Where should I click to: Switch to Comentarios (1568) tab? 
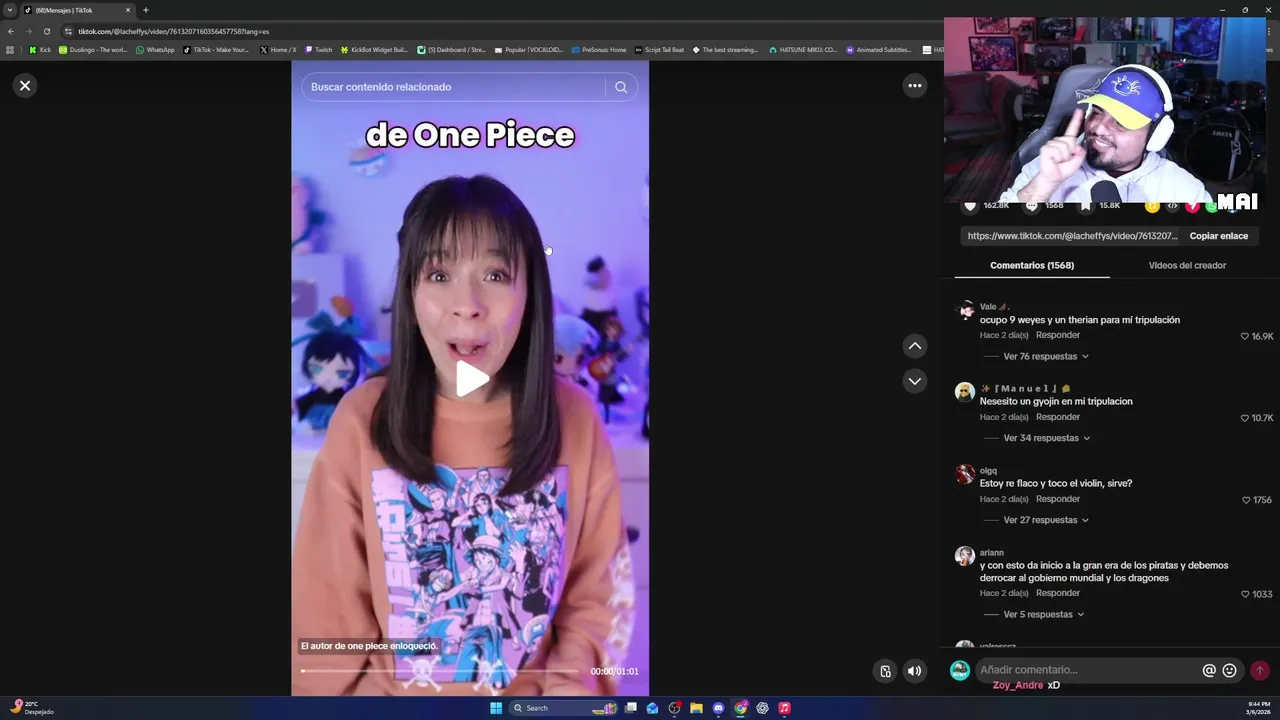coord(1032,265)
